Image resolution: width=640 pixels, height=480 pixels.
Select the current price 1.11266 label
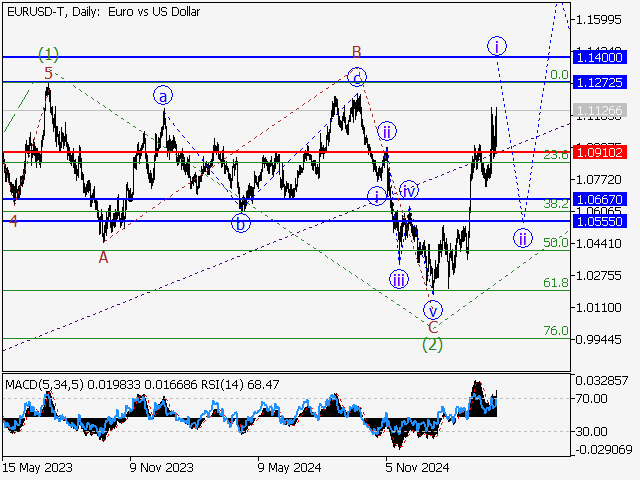point(600,110)
